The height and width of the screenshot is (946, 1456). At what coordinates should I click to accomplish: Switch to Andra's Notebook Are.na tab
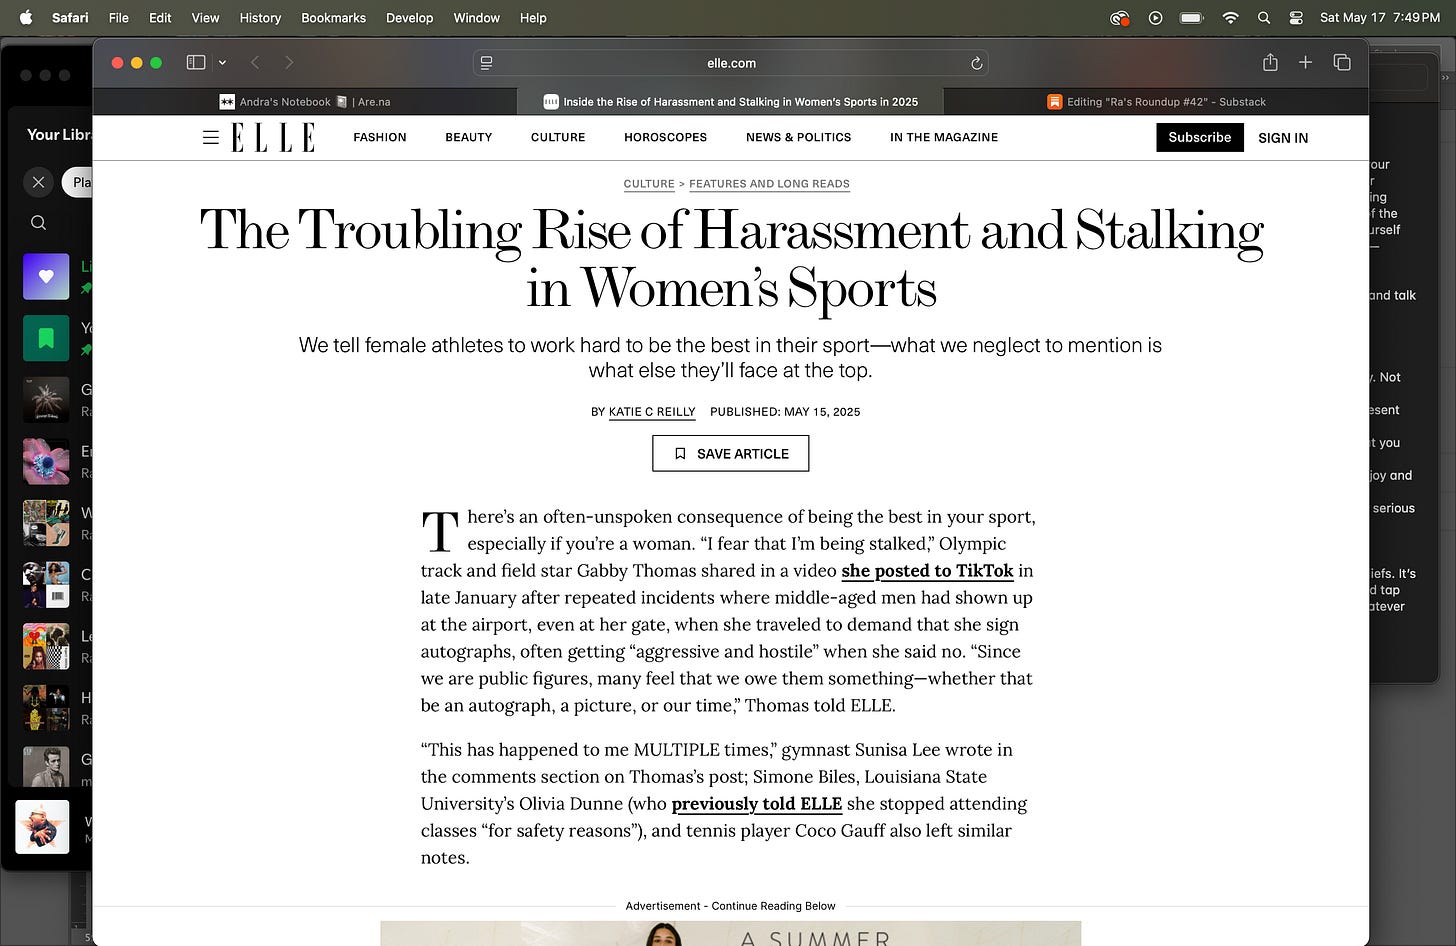[305, 102]
